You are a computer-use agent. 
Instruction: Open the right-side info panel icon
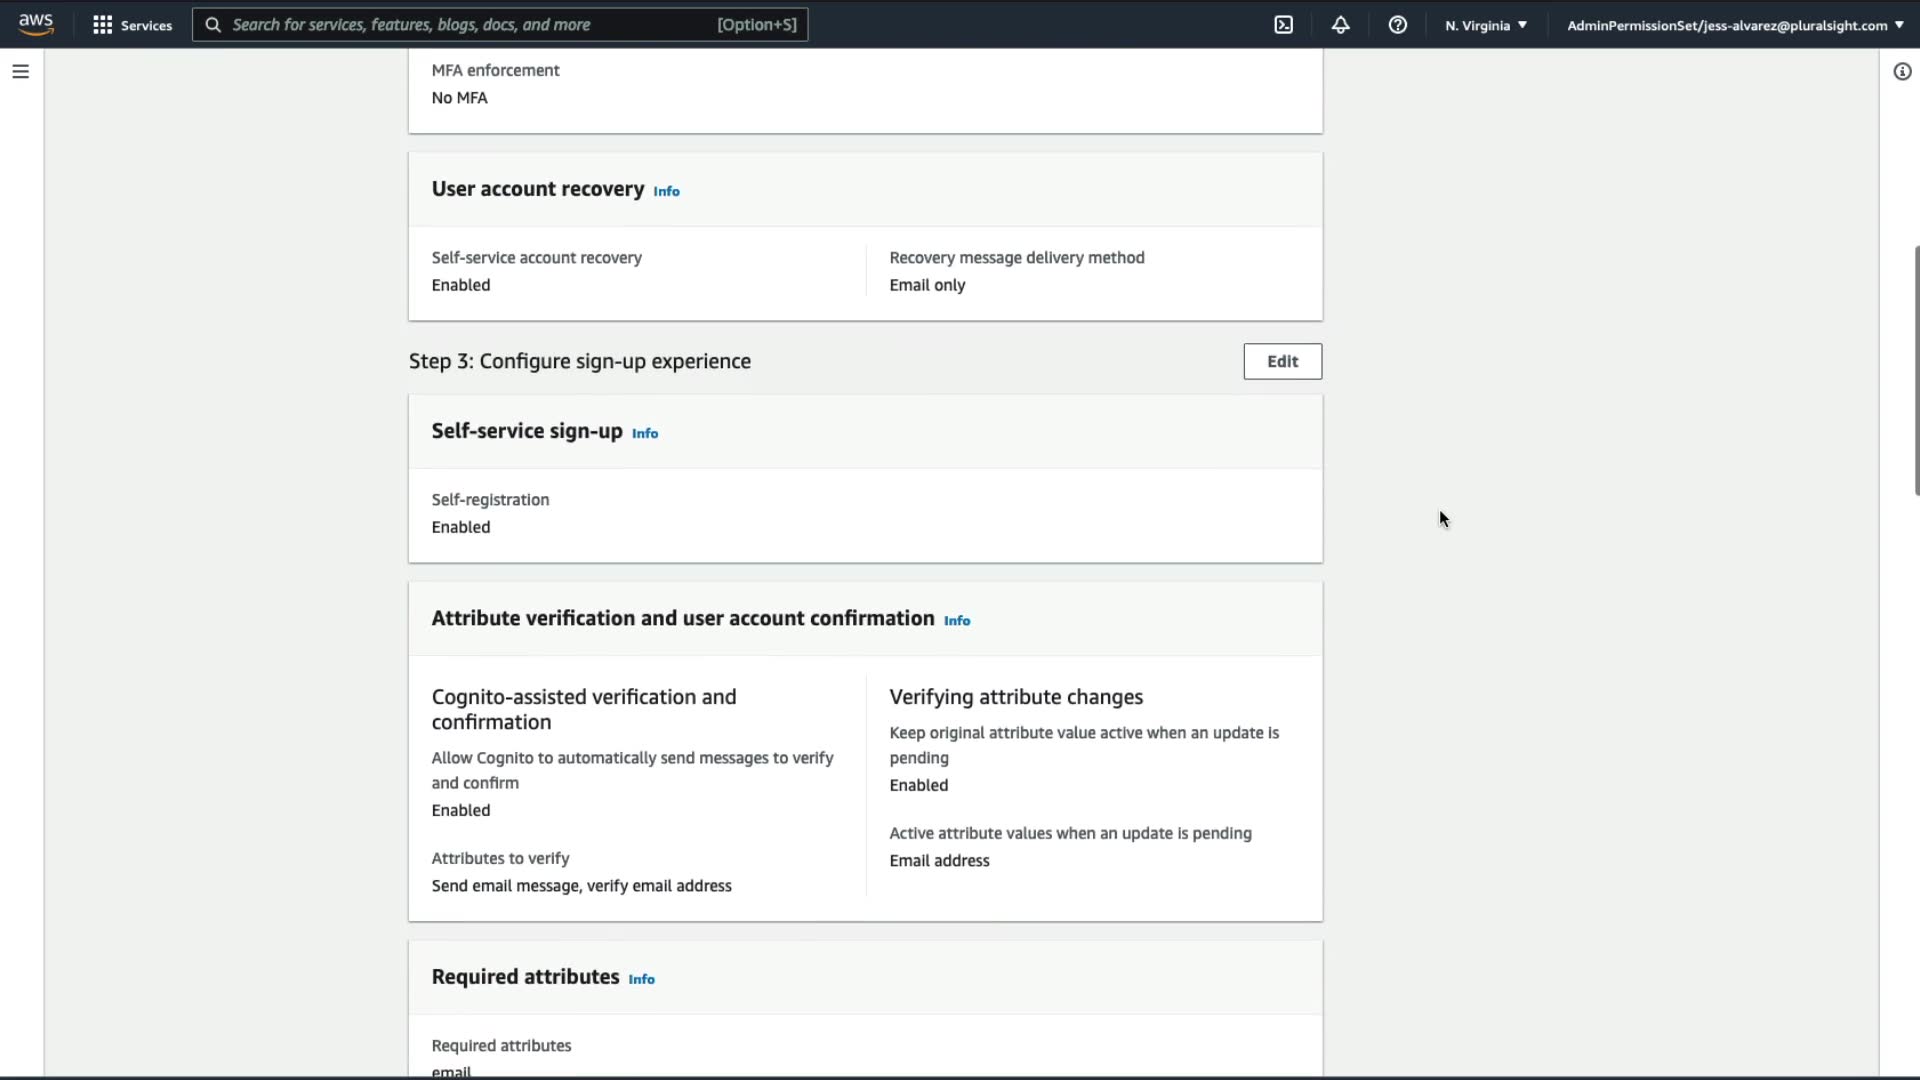tap(1902, 71)
